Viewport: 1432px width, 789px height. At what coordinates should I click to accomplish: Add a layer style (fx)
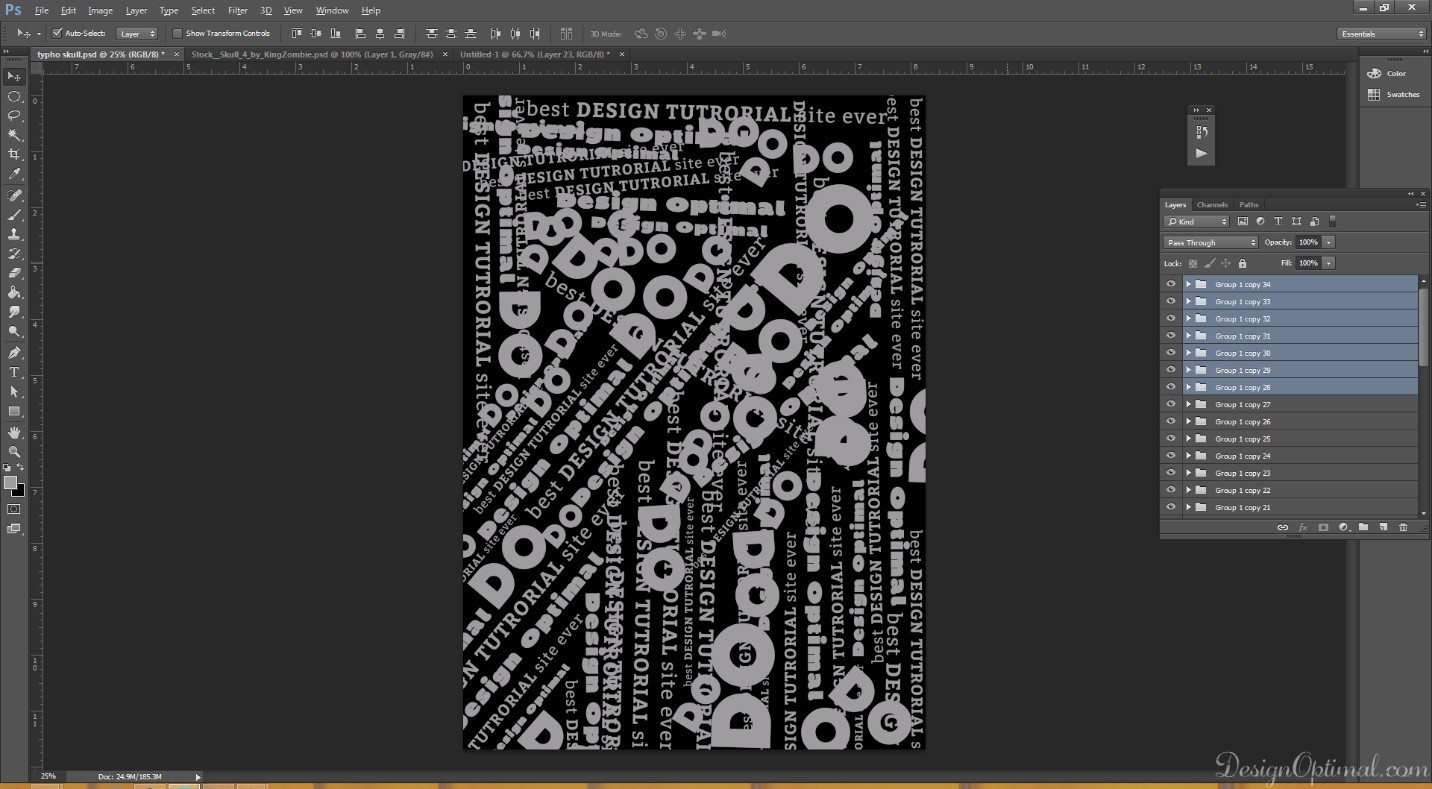click(x=1302, y=527)
